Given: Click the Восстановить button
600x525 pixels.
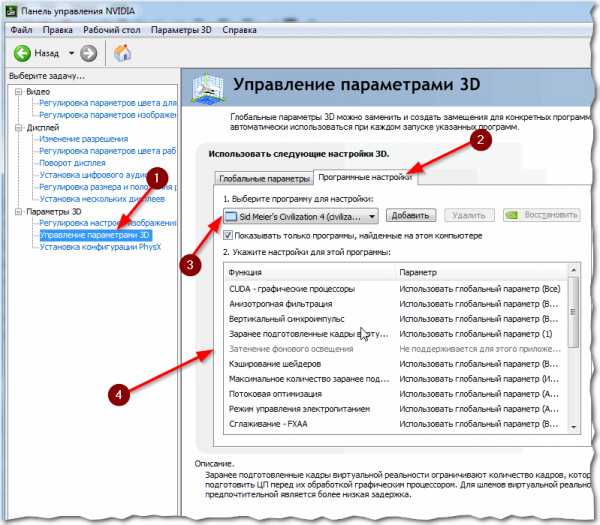Looking at the screenshot, I should 541,215.
